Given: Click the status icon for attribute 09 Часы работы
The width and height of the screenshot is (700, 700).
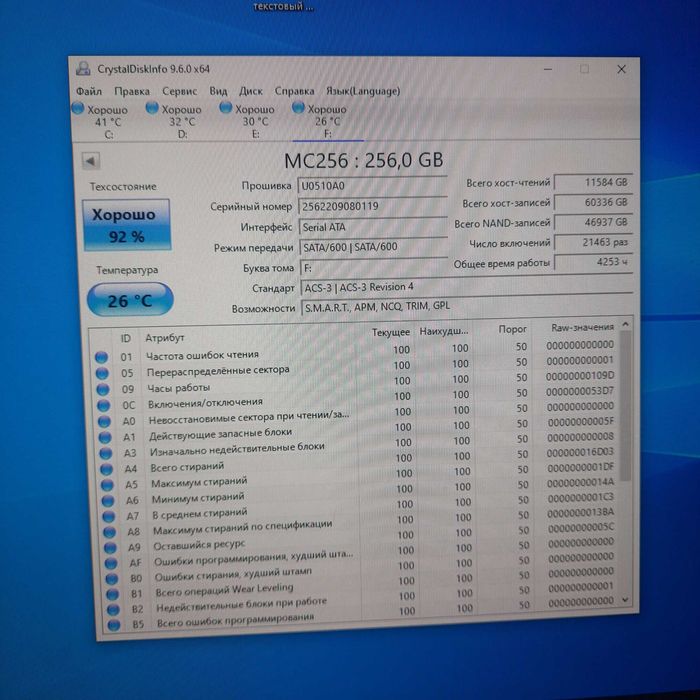Looking at the screenshot, I should [x=103, y=389].
